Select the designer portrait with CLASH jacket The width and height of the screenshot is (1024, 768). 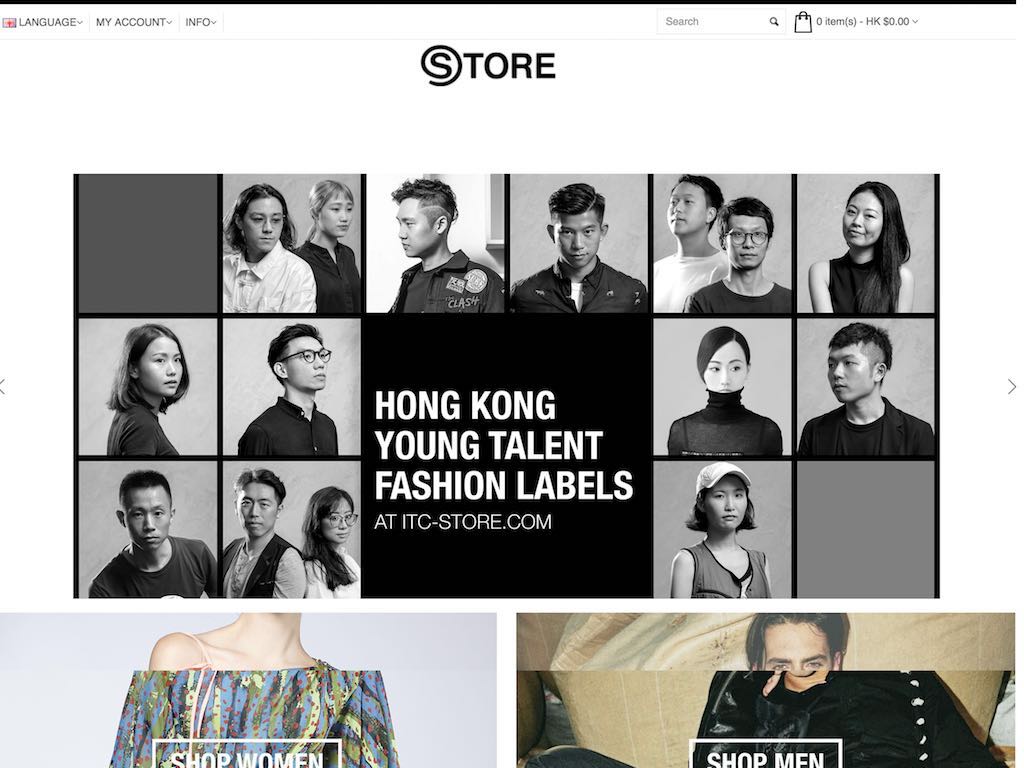pyautogui.click(x=436, y=243)
